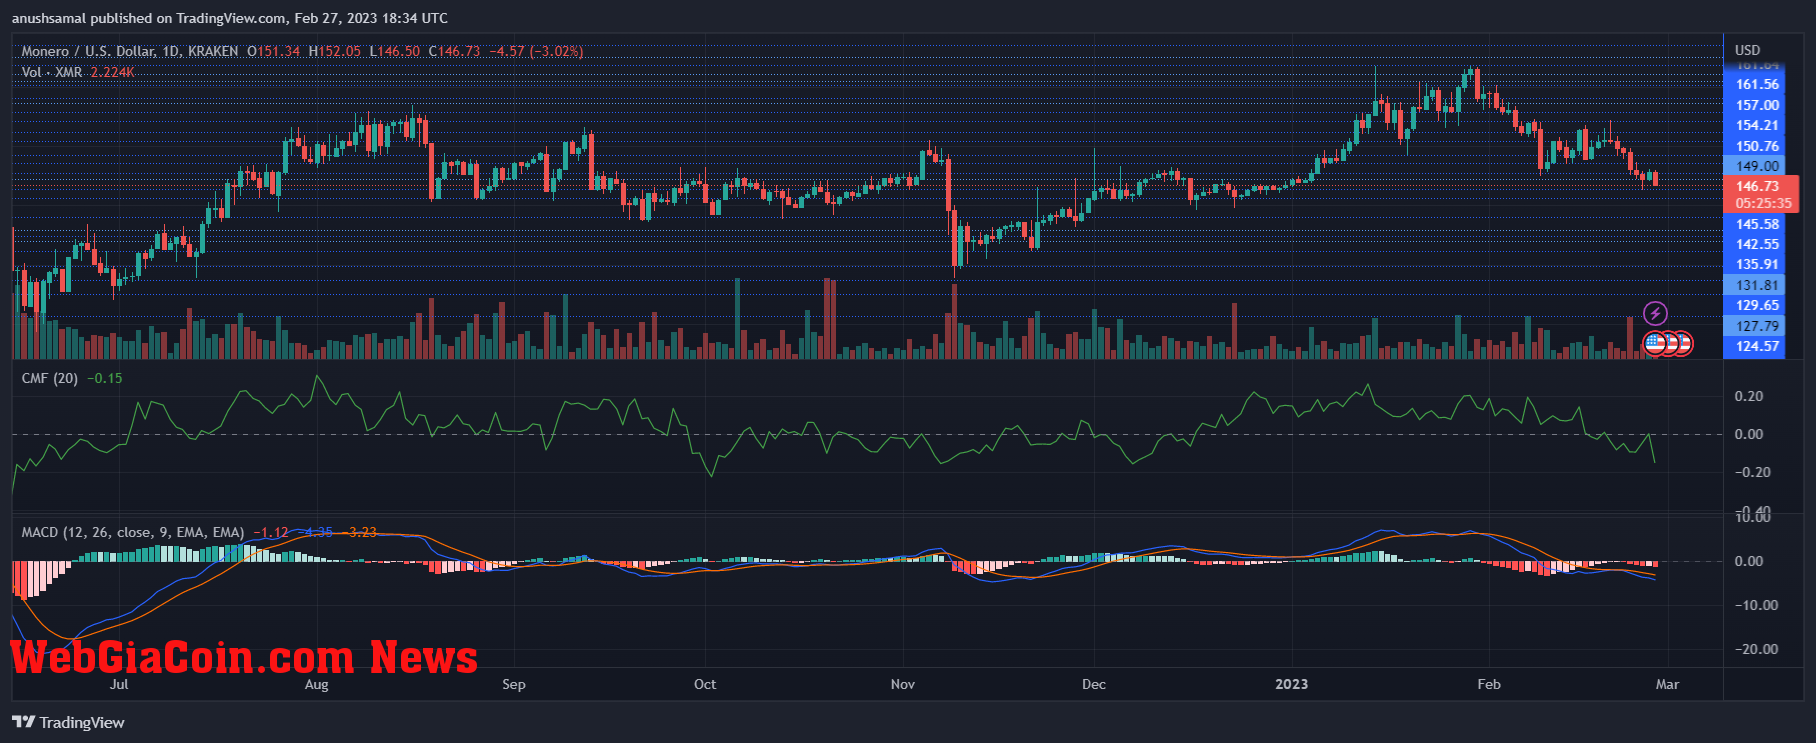Click the Oct label on the time axis

click(x=705, y=684)
